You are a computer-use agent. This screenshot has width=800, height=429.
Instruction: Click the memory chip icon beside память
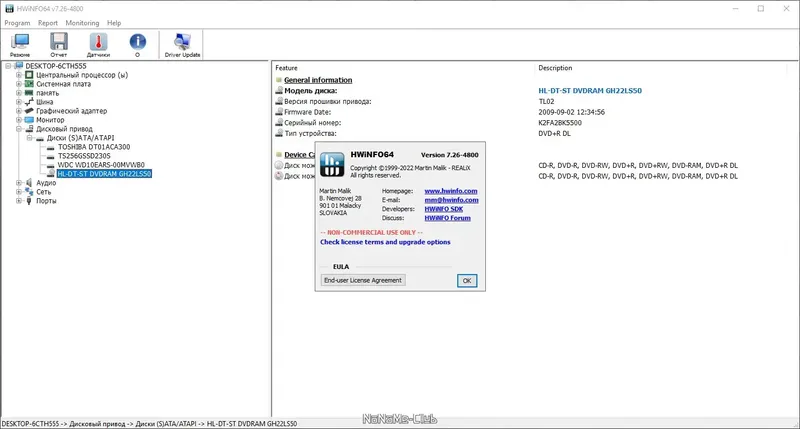(x=29, y=93)
